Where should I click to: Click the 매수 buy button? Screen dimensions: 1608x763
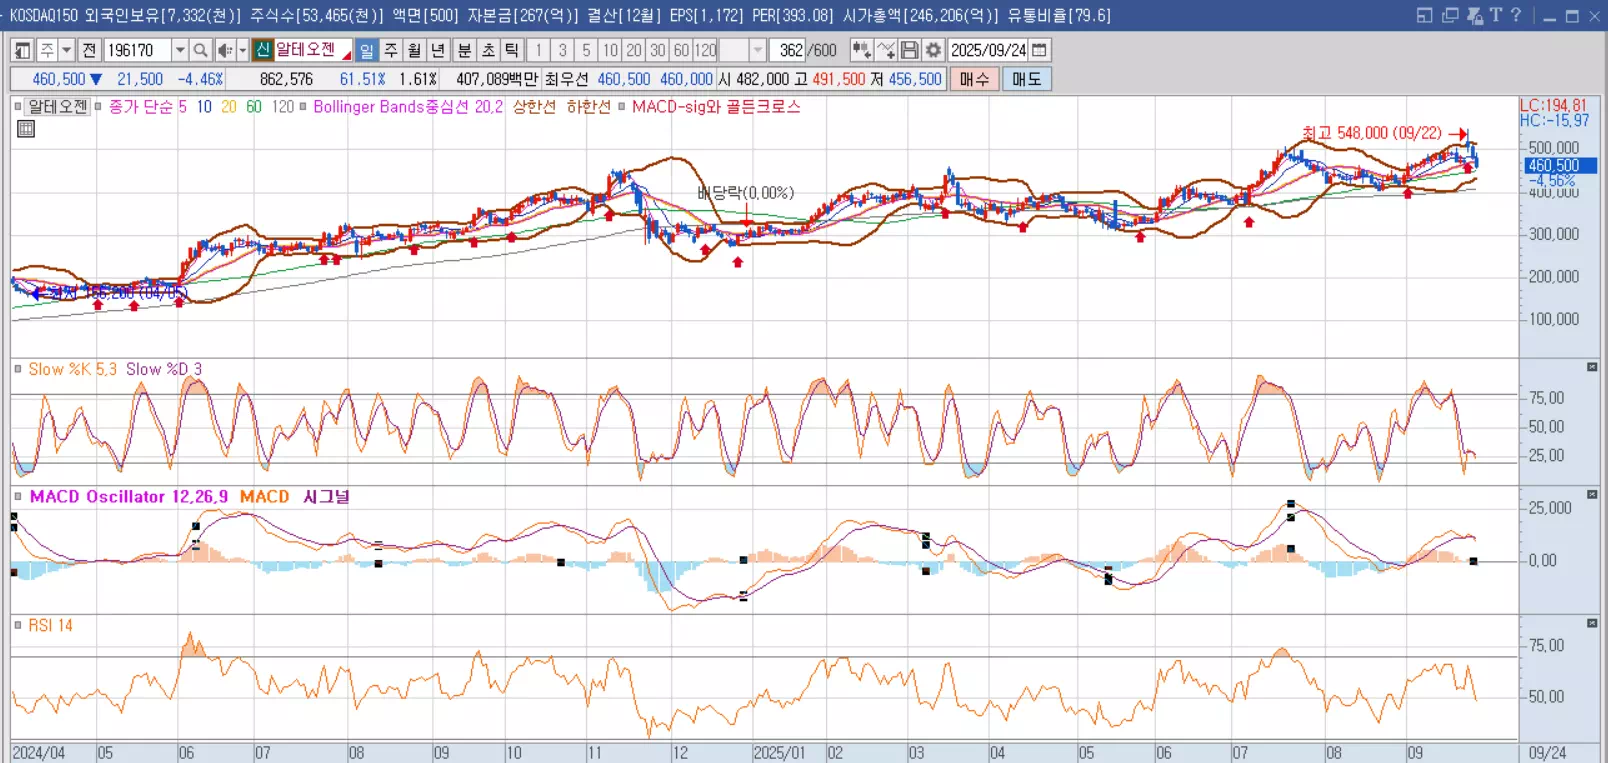(974, 79)
